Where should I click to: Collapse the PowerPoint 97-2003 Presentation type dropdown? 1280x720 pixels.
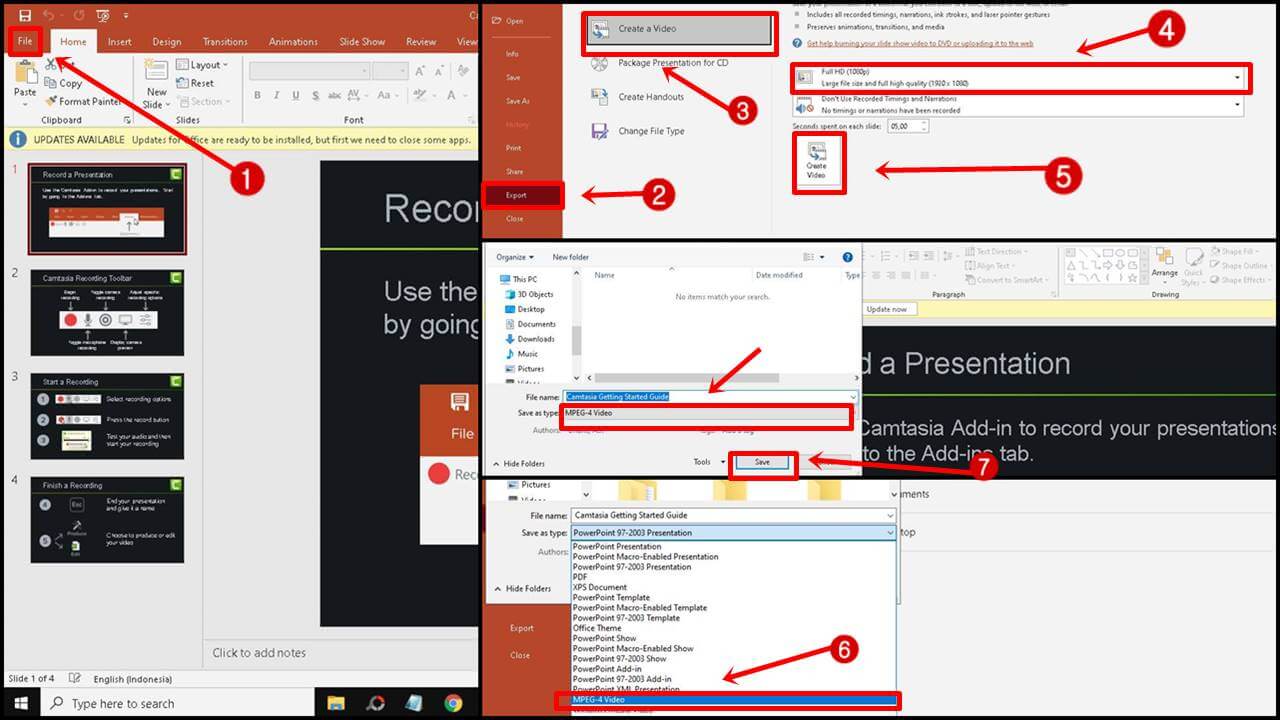coord(889,533)
